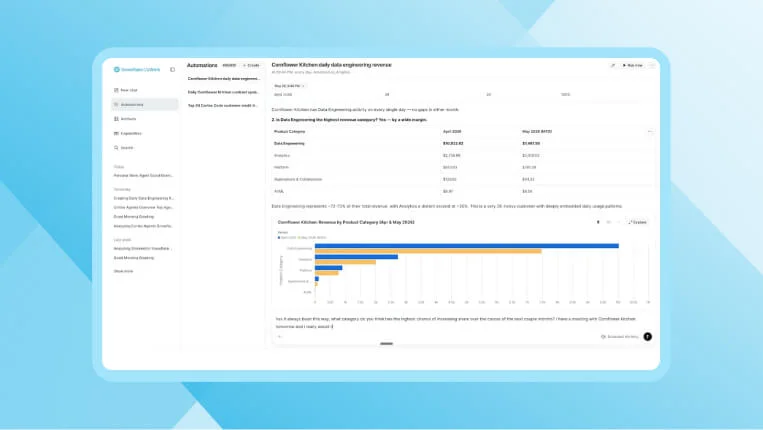Select Daily Cornflower Kitchen contract automation
This screenshot has height=430, width=763.
tap(223, 92)
